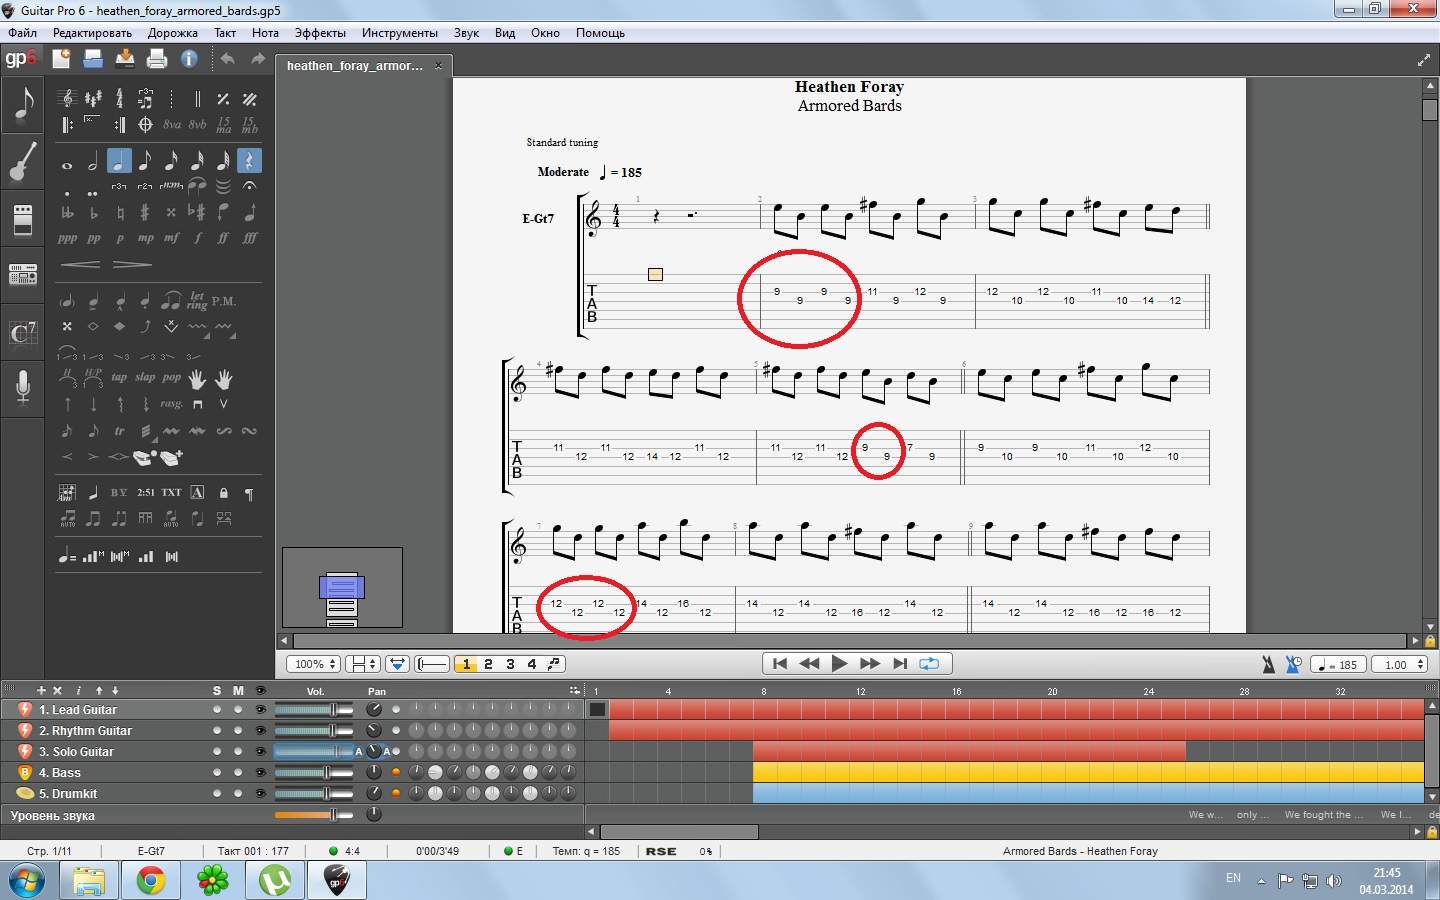Mute the Bass track
Image resolution: width=1440 pixels, height=900 pixels.
[238, 773]
